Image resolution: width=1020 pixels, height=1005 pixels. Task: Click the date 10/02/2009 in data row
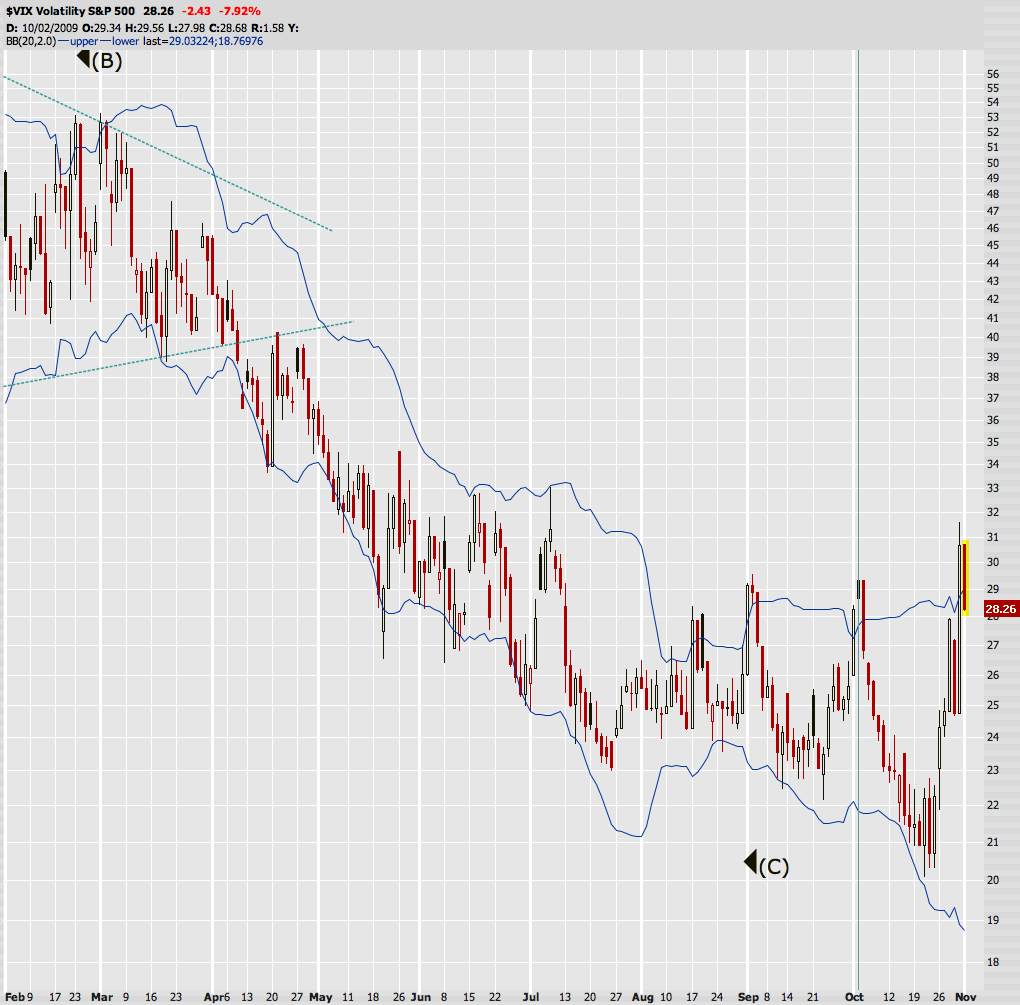coord(49,28)
